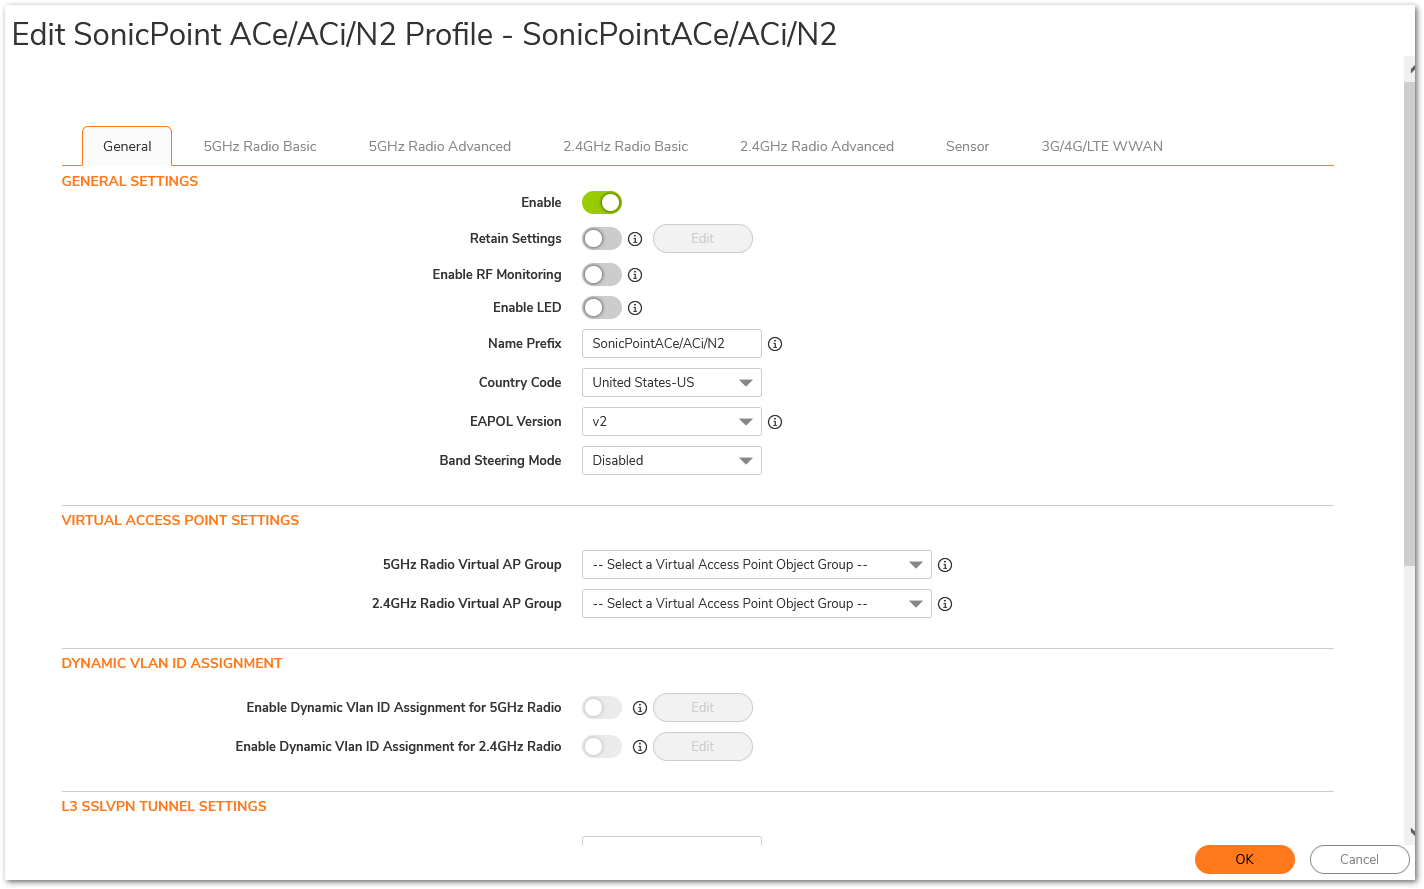Open the 3G/4G/LTE WWAN tab
The image size is (1424, 889).
pos(1101,146)
